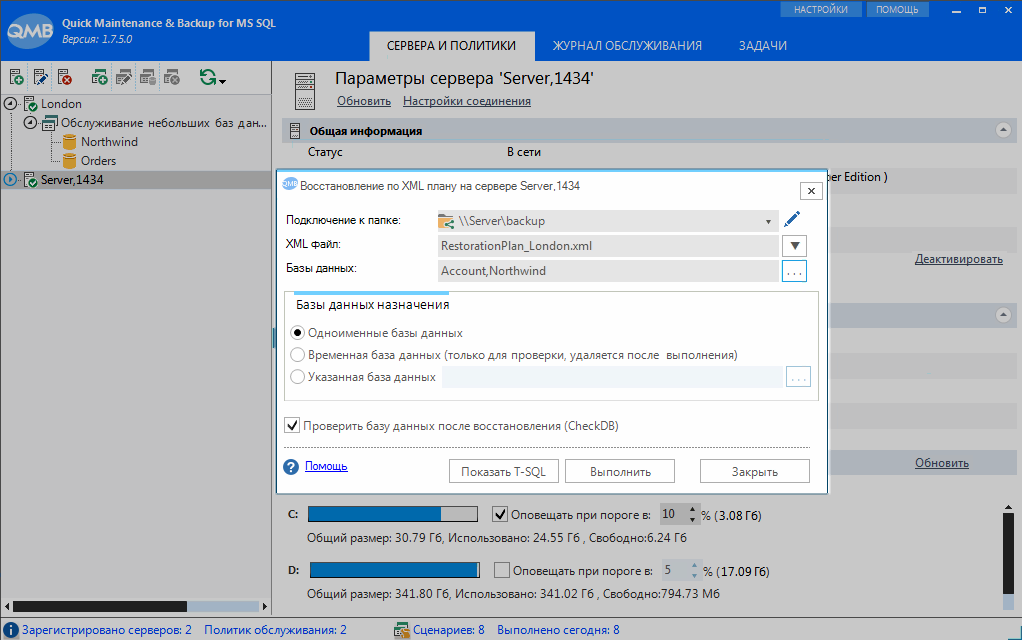Click the server tree horizontal scrollbar
Screen dimensions: 1022x640
tap(136, 606)
